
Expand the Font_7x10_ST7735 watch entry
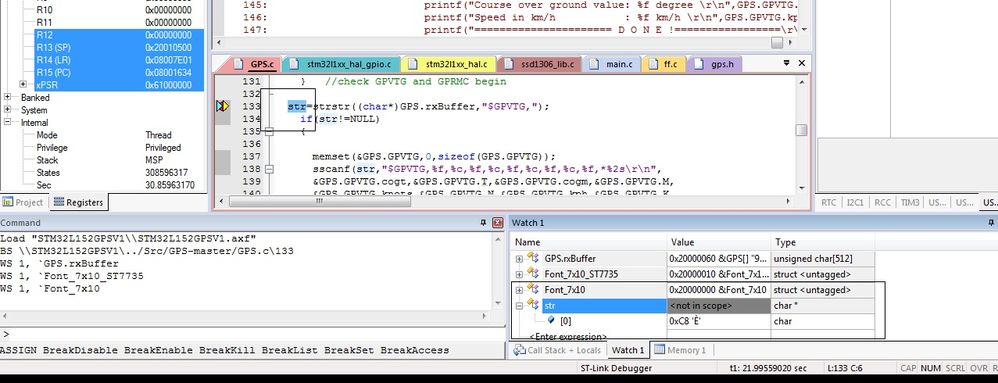point(519,274)
